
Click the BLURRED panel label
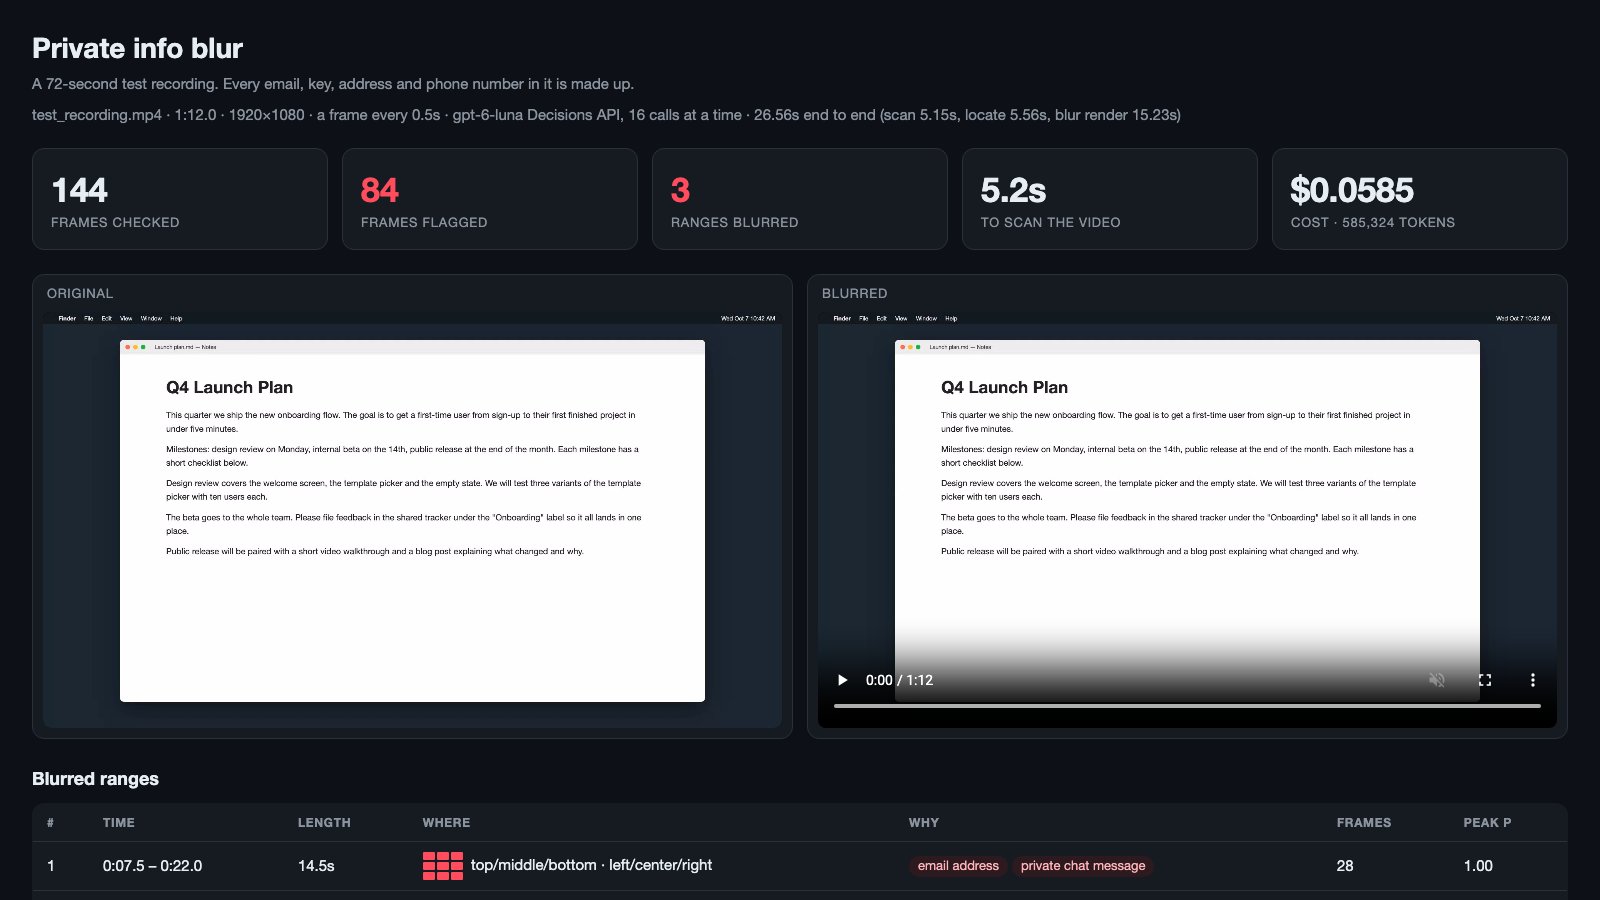854,293
